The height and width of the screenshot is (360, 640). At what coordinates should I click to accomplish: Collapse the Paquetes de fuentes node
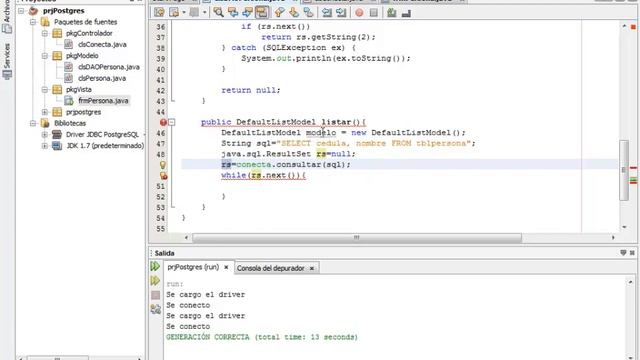33,22
